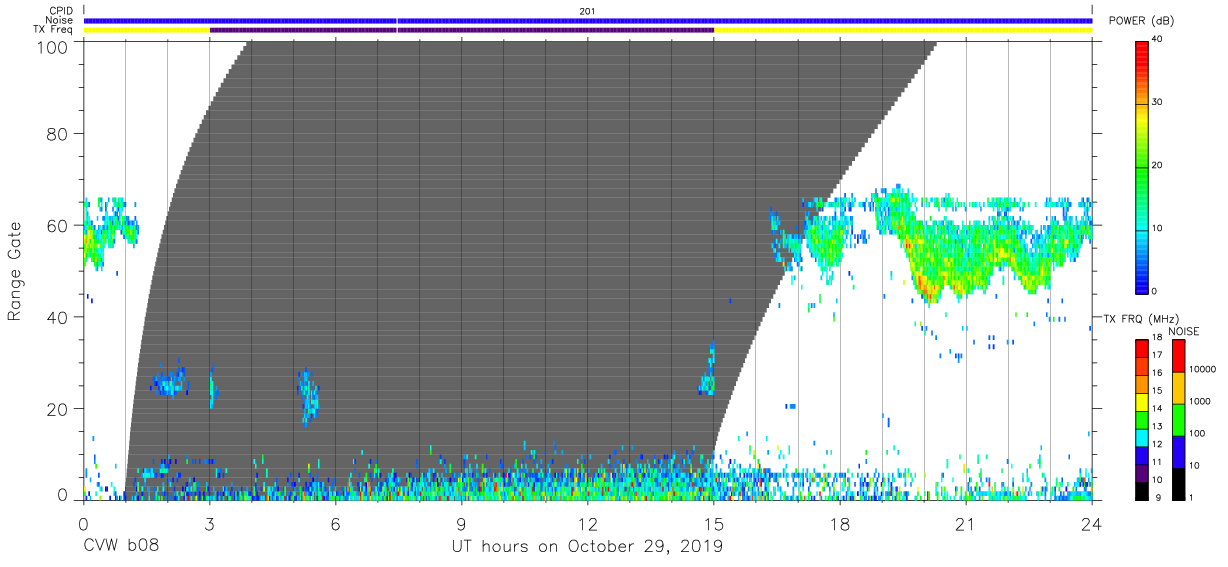Click the NOISE color scale bar

[x=1178, y=419]
